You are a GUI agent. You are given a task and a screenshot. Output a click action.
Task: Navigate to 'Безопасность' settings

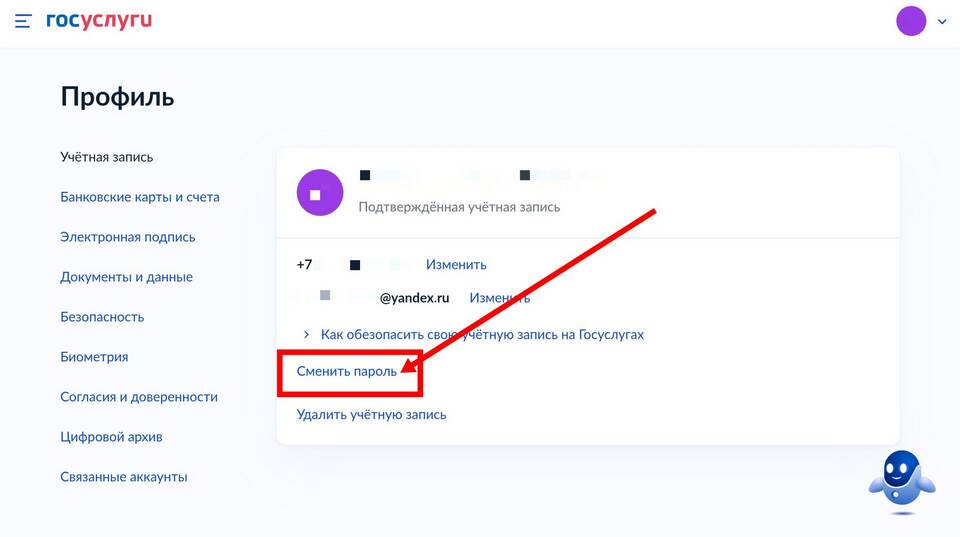click(x=102, y=317)
